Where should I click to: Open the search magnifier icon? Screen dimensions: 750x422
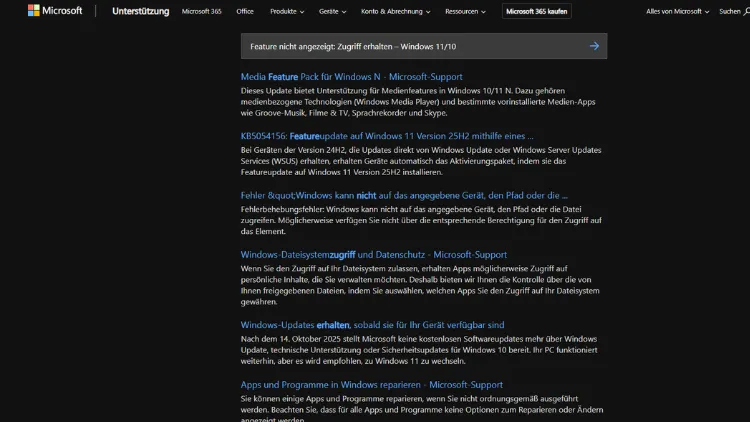click(747, 11)
